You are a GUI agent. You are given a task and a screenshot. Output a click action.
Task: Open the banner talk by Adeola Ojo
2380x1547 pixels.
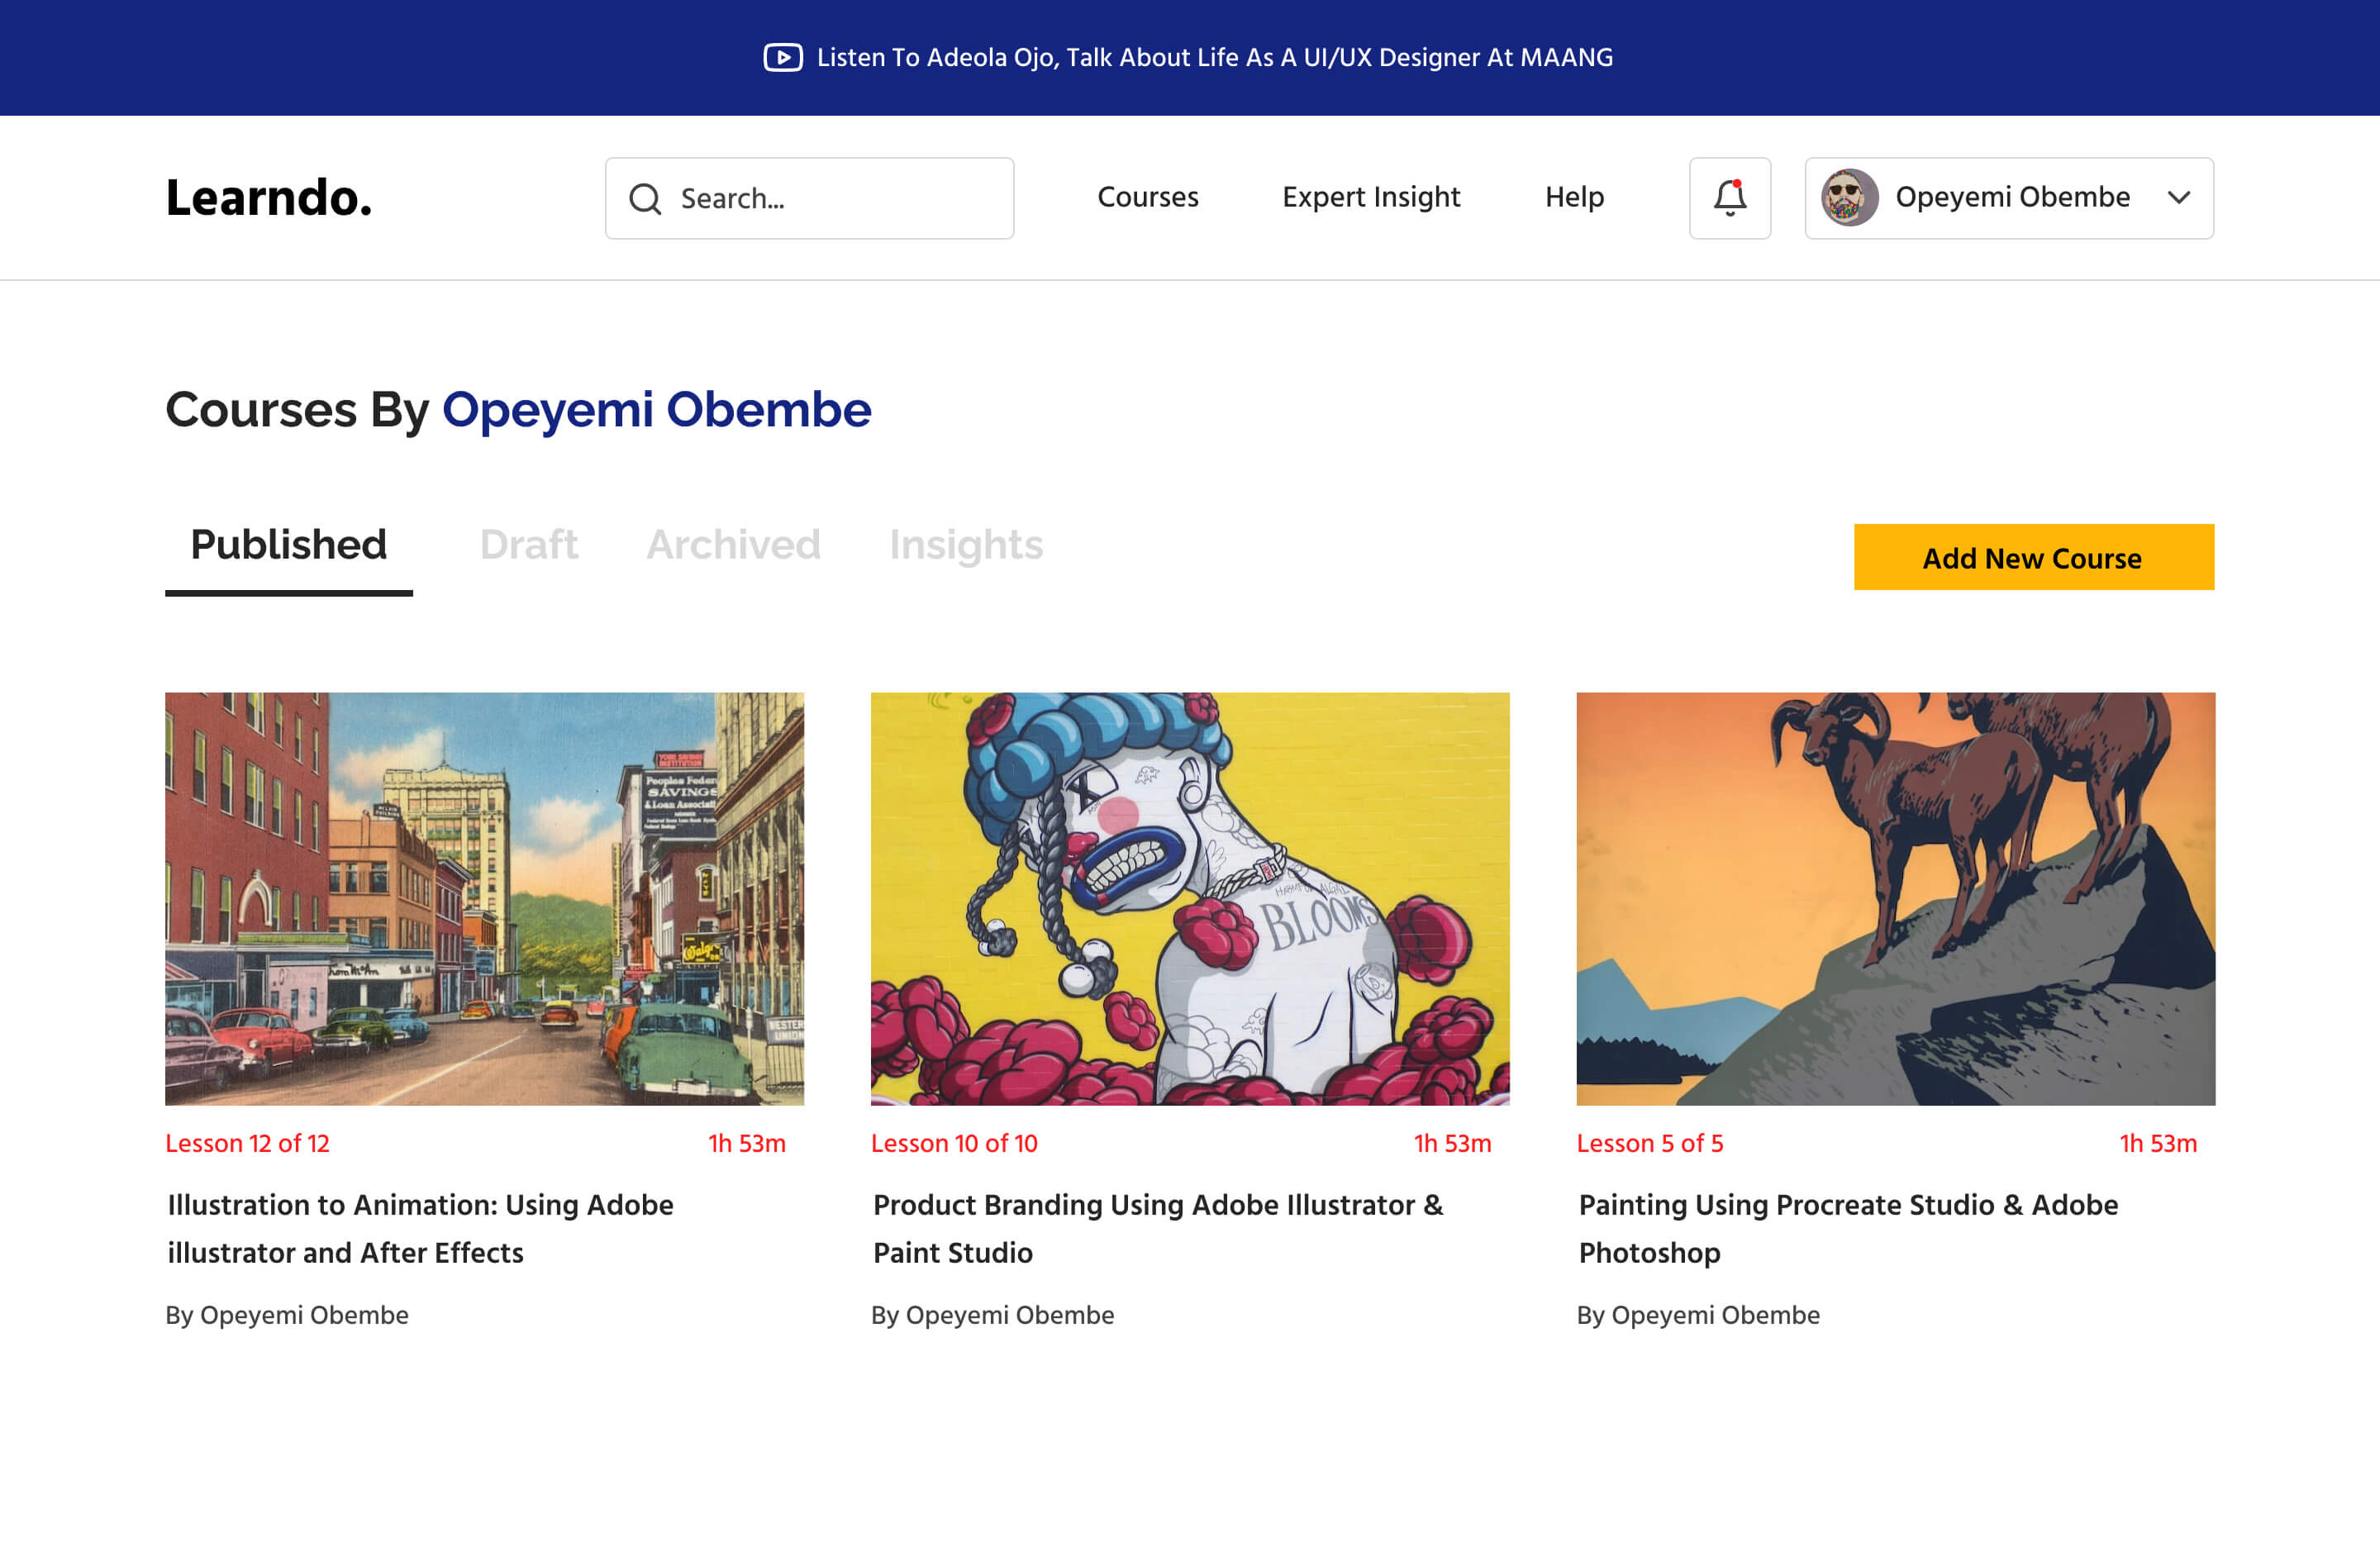click(x=1214, y=57)
